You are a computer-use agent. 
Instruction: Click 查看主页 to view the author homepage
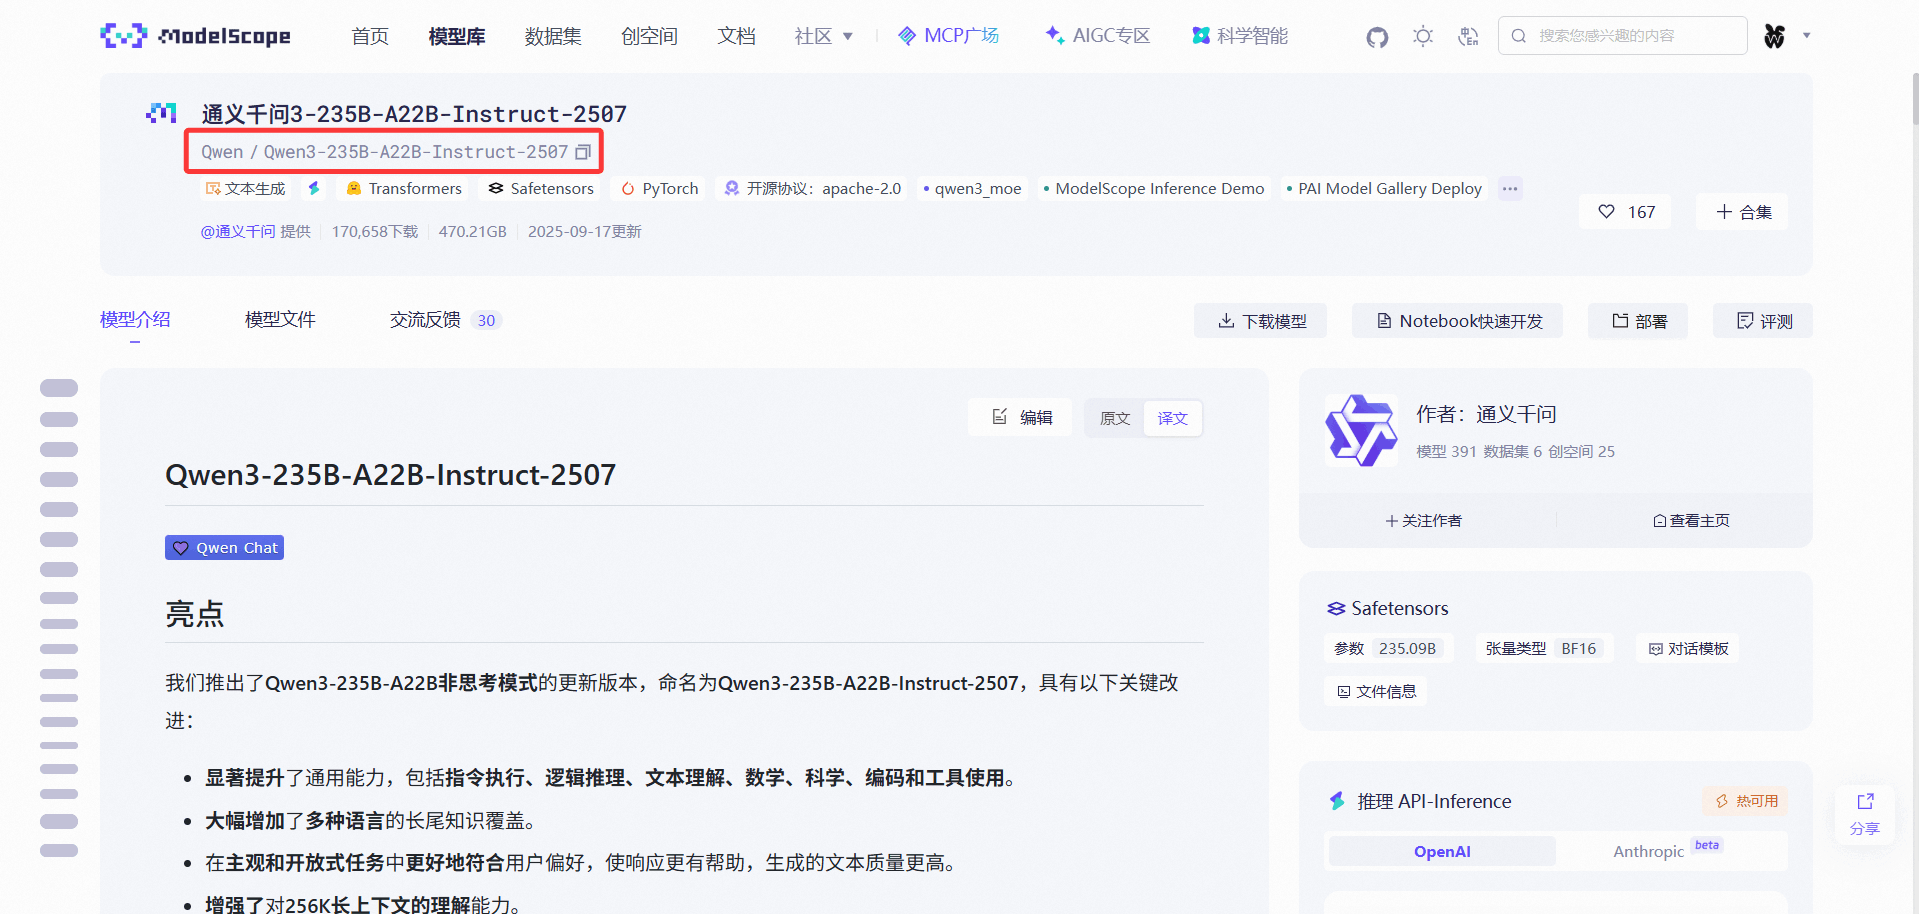coord(1691,521)
